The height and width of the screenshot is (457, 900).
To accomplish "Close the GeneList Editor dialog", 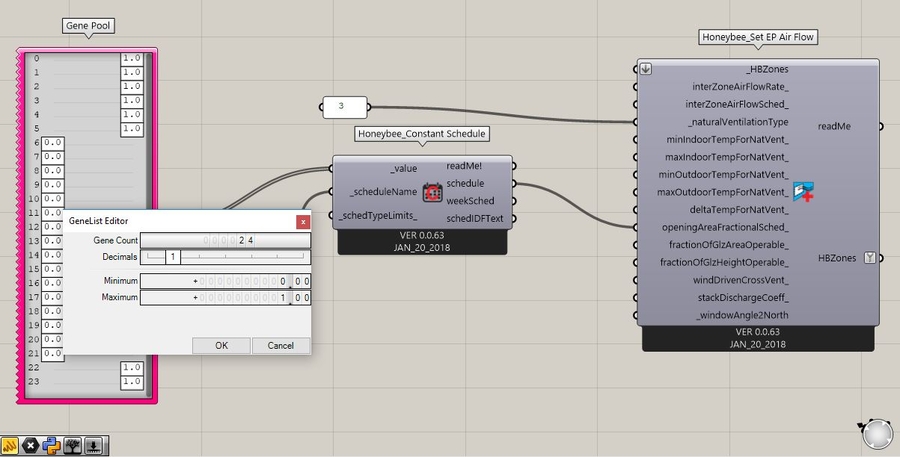I will [303, 221].
